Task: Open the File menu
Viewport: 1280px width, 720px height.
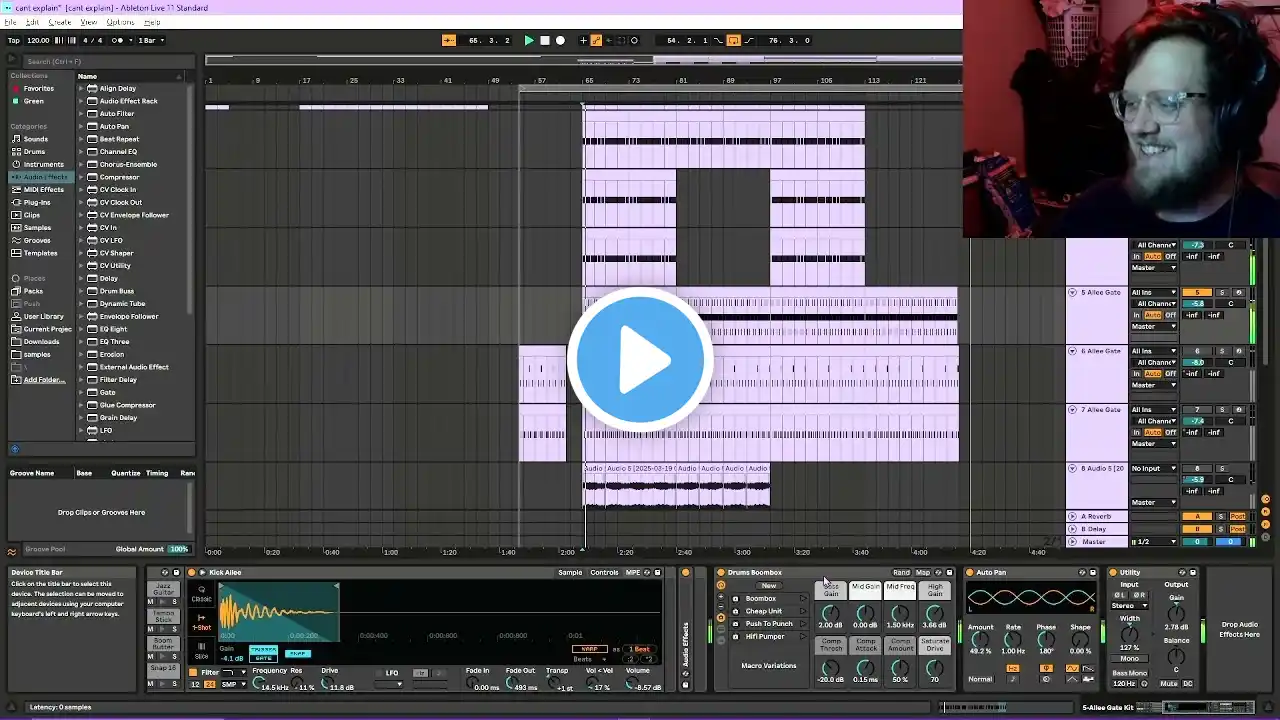Action: click(10, 22)
